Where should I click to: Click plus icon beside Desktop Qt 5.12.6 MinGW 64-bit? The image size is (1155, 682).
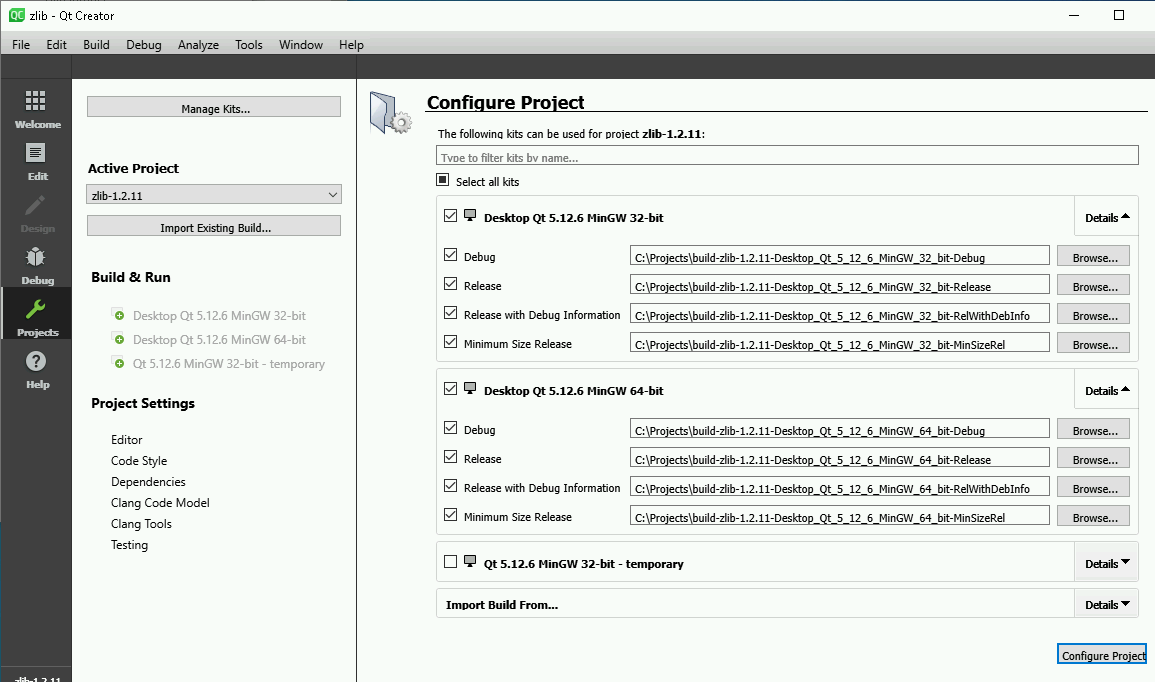[x=119, y=339]
